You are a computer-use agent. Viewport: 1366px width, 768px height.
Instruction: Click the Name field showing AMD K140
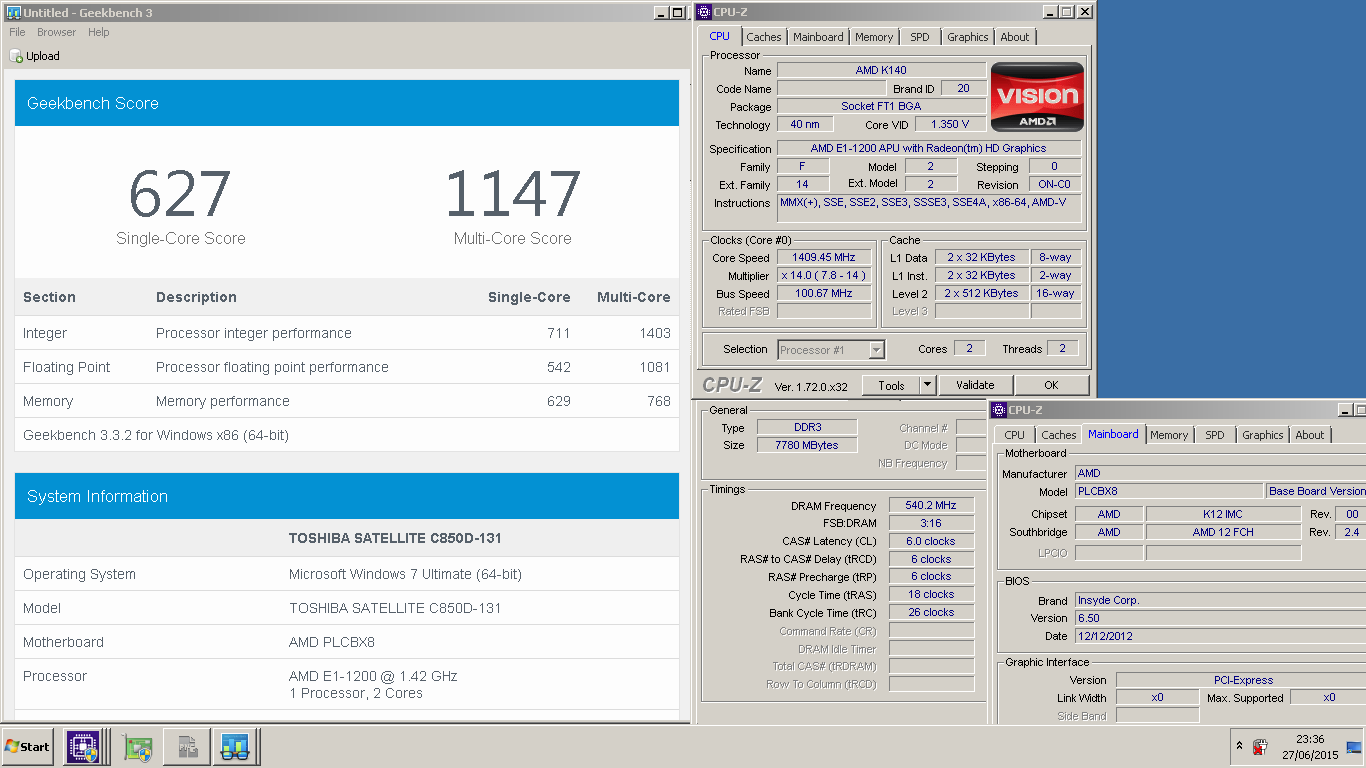(x=881, y=71)
